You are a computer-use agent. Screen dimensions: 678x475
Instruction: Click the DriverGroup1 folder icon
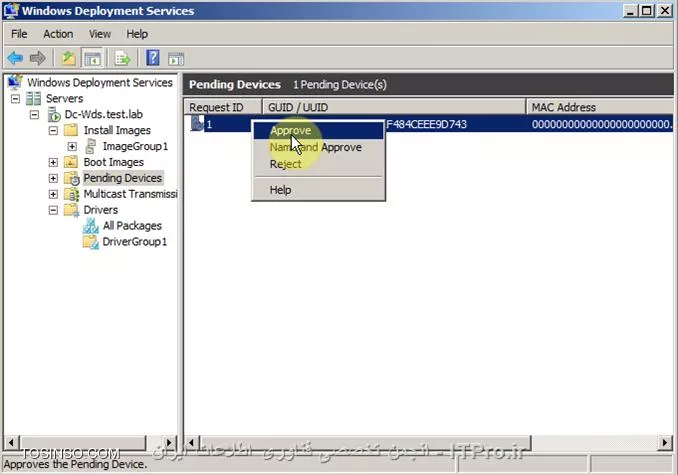[91, 242]
